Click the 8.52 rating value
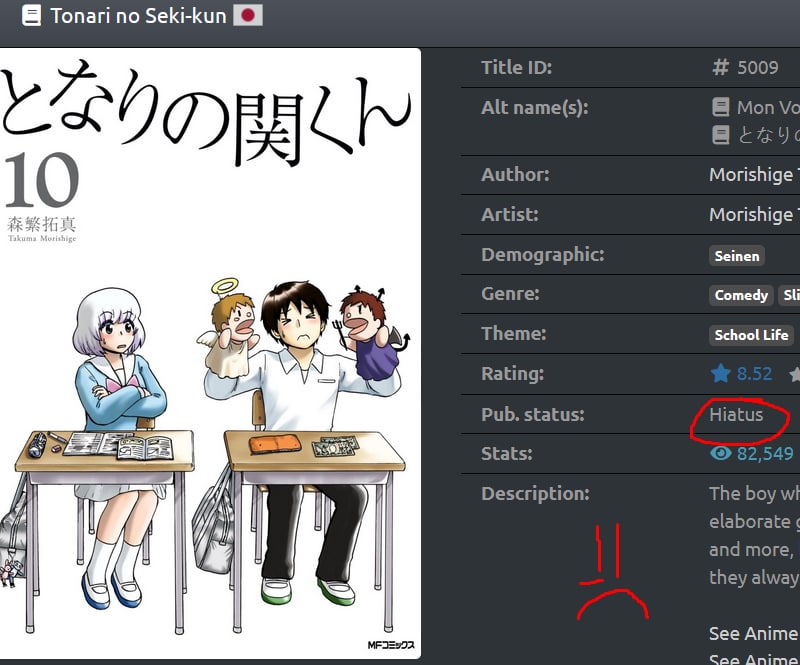Image resolution: width=800 pixels, height=665 pixels. click(754, 374)
